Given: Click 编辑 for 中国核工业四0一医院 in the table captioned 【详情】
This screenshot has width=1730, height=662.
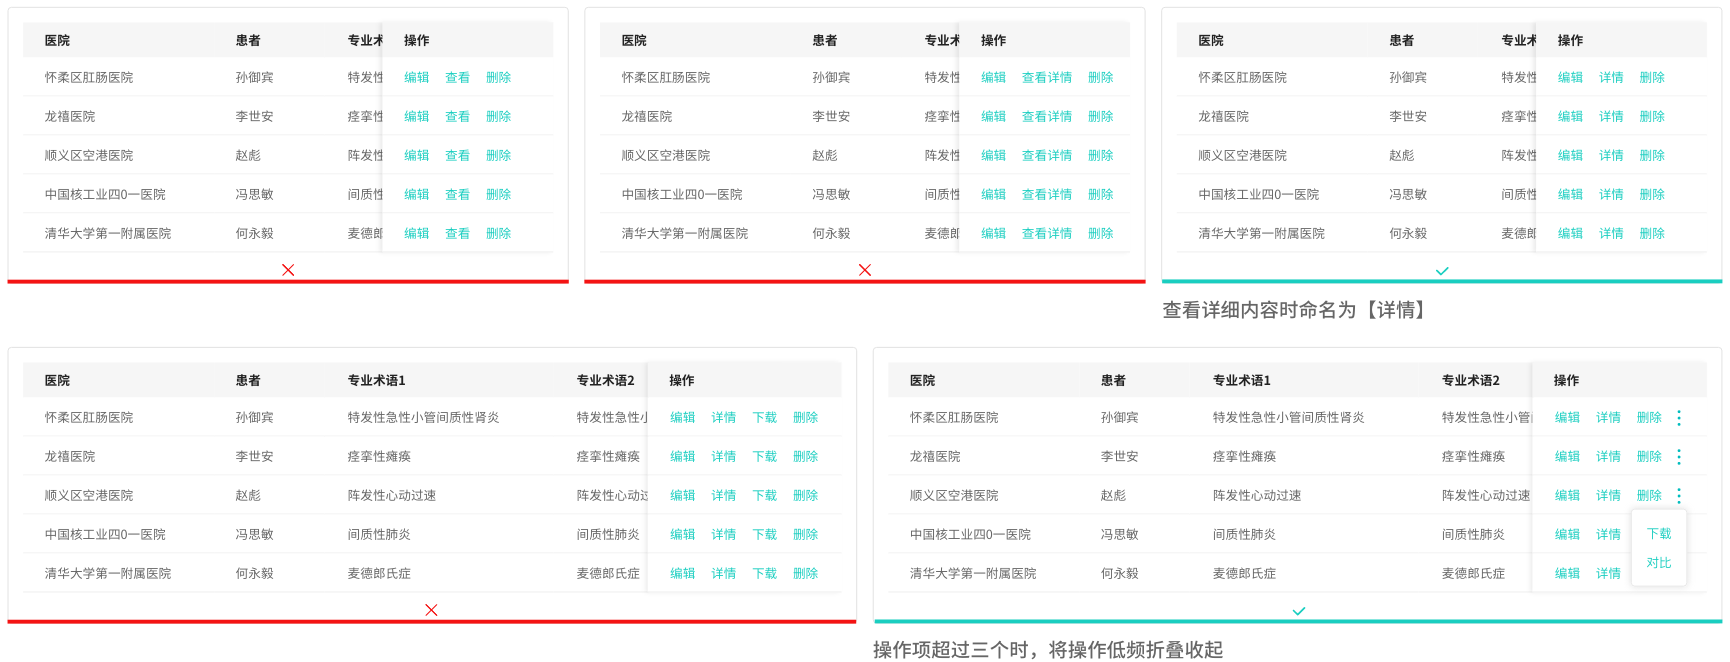Looking at the screenshot, I should [x=1570, y=194].
